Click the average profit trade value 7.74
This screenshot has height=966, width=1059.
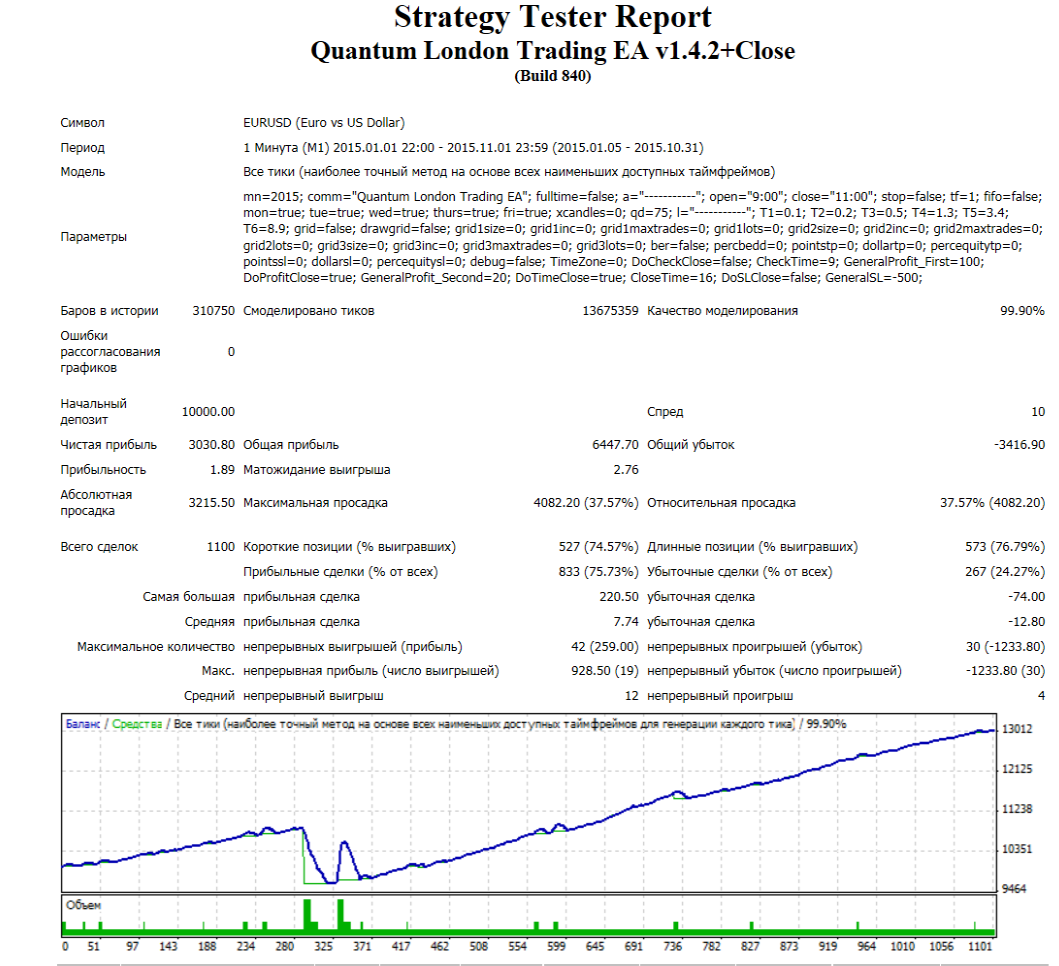click(x=625, y=621)
